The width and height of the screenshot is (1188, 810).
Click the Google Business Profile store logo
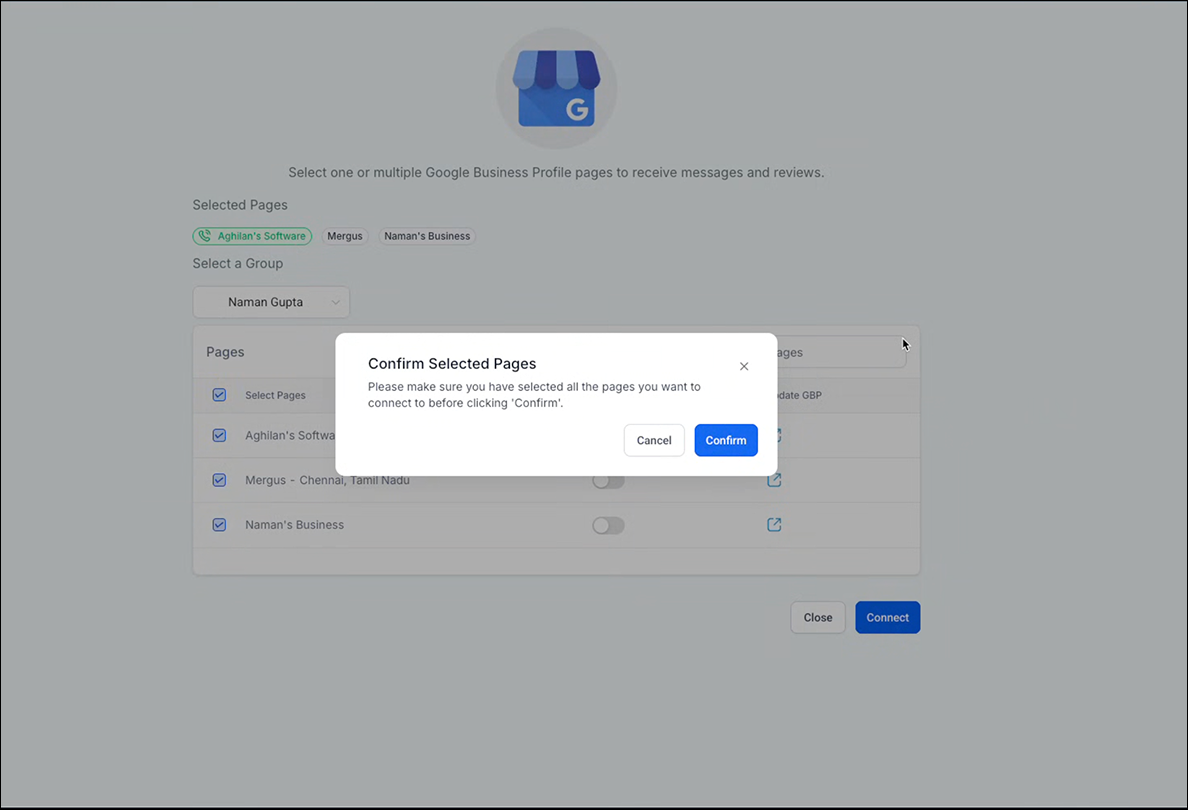pos(556,88)
